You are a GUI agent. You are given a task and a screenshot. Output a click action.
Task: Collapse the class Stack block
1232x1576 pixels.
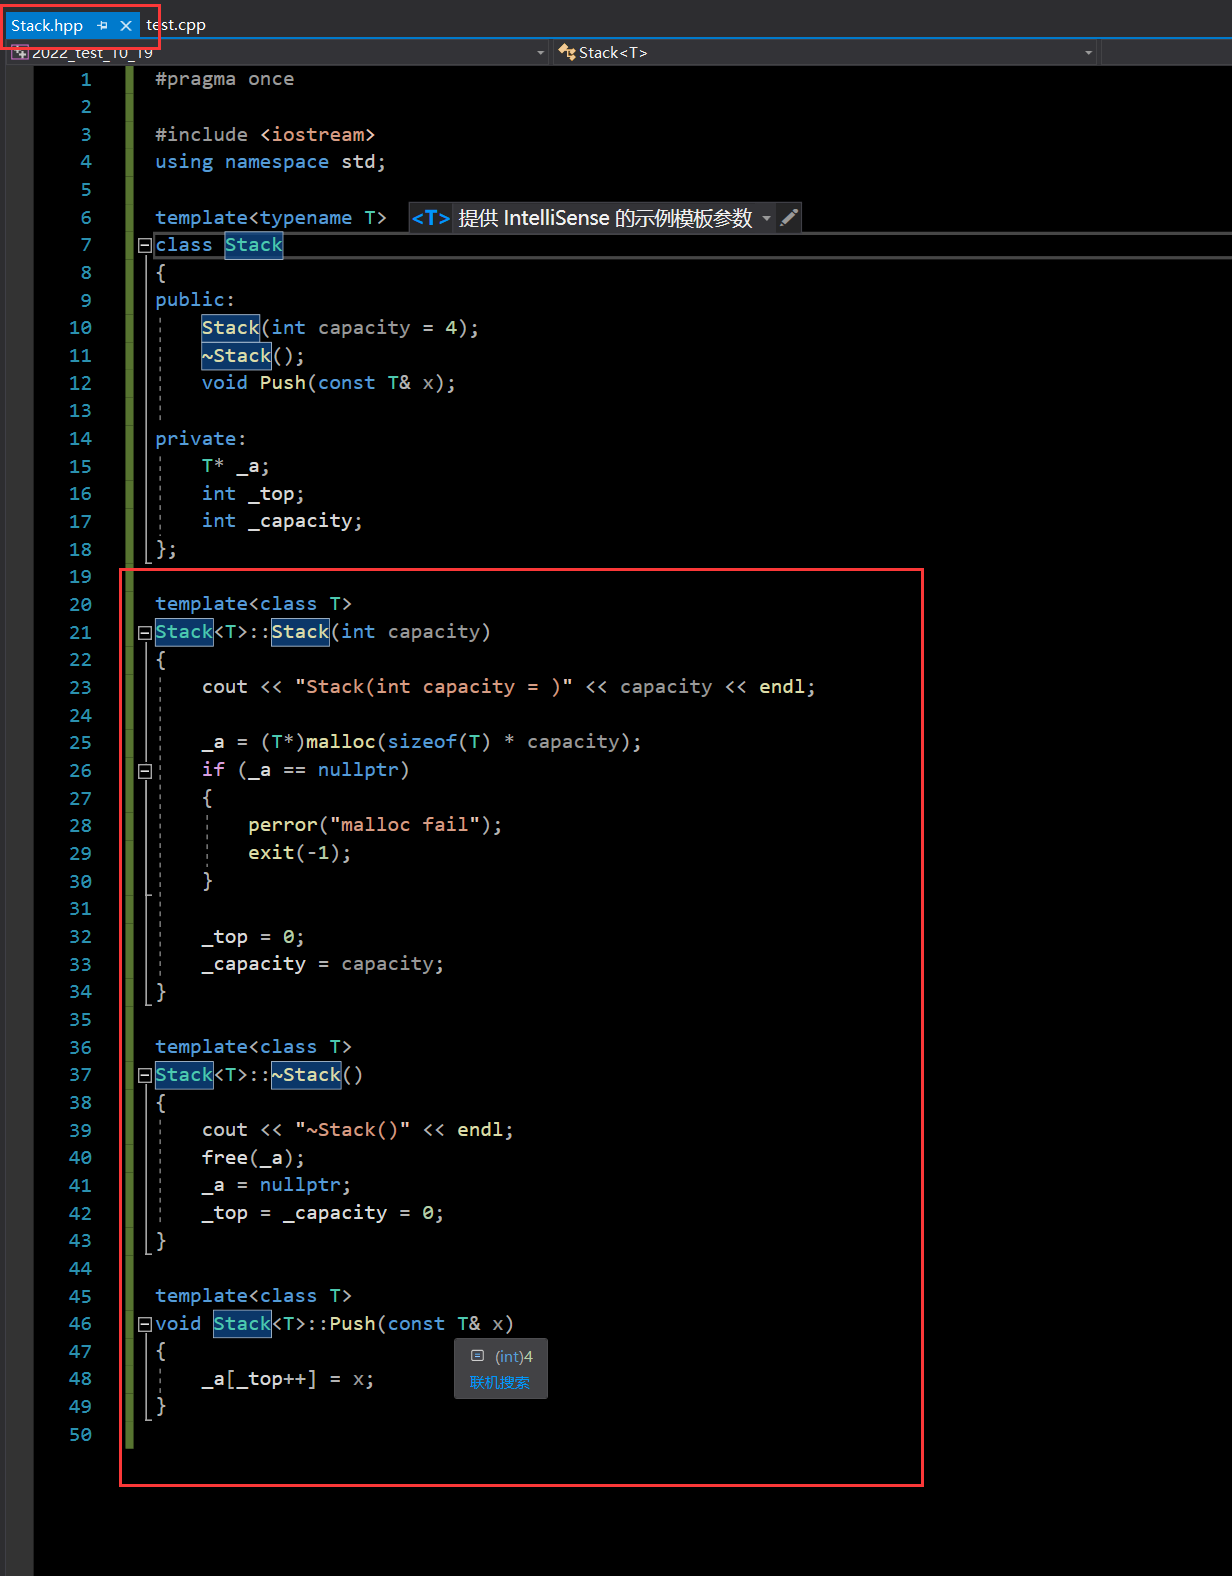tap(145, 245)
